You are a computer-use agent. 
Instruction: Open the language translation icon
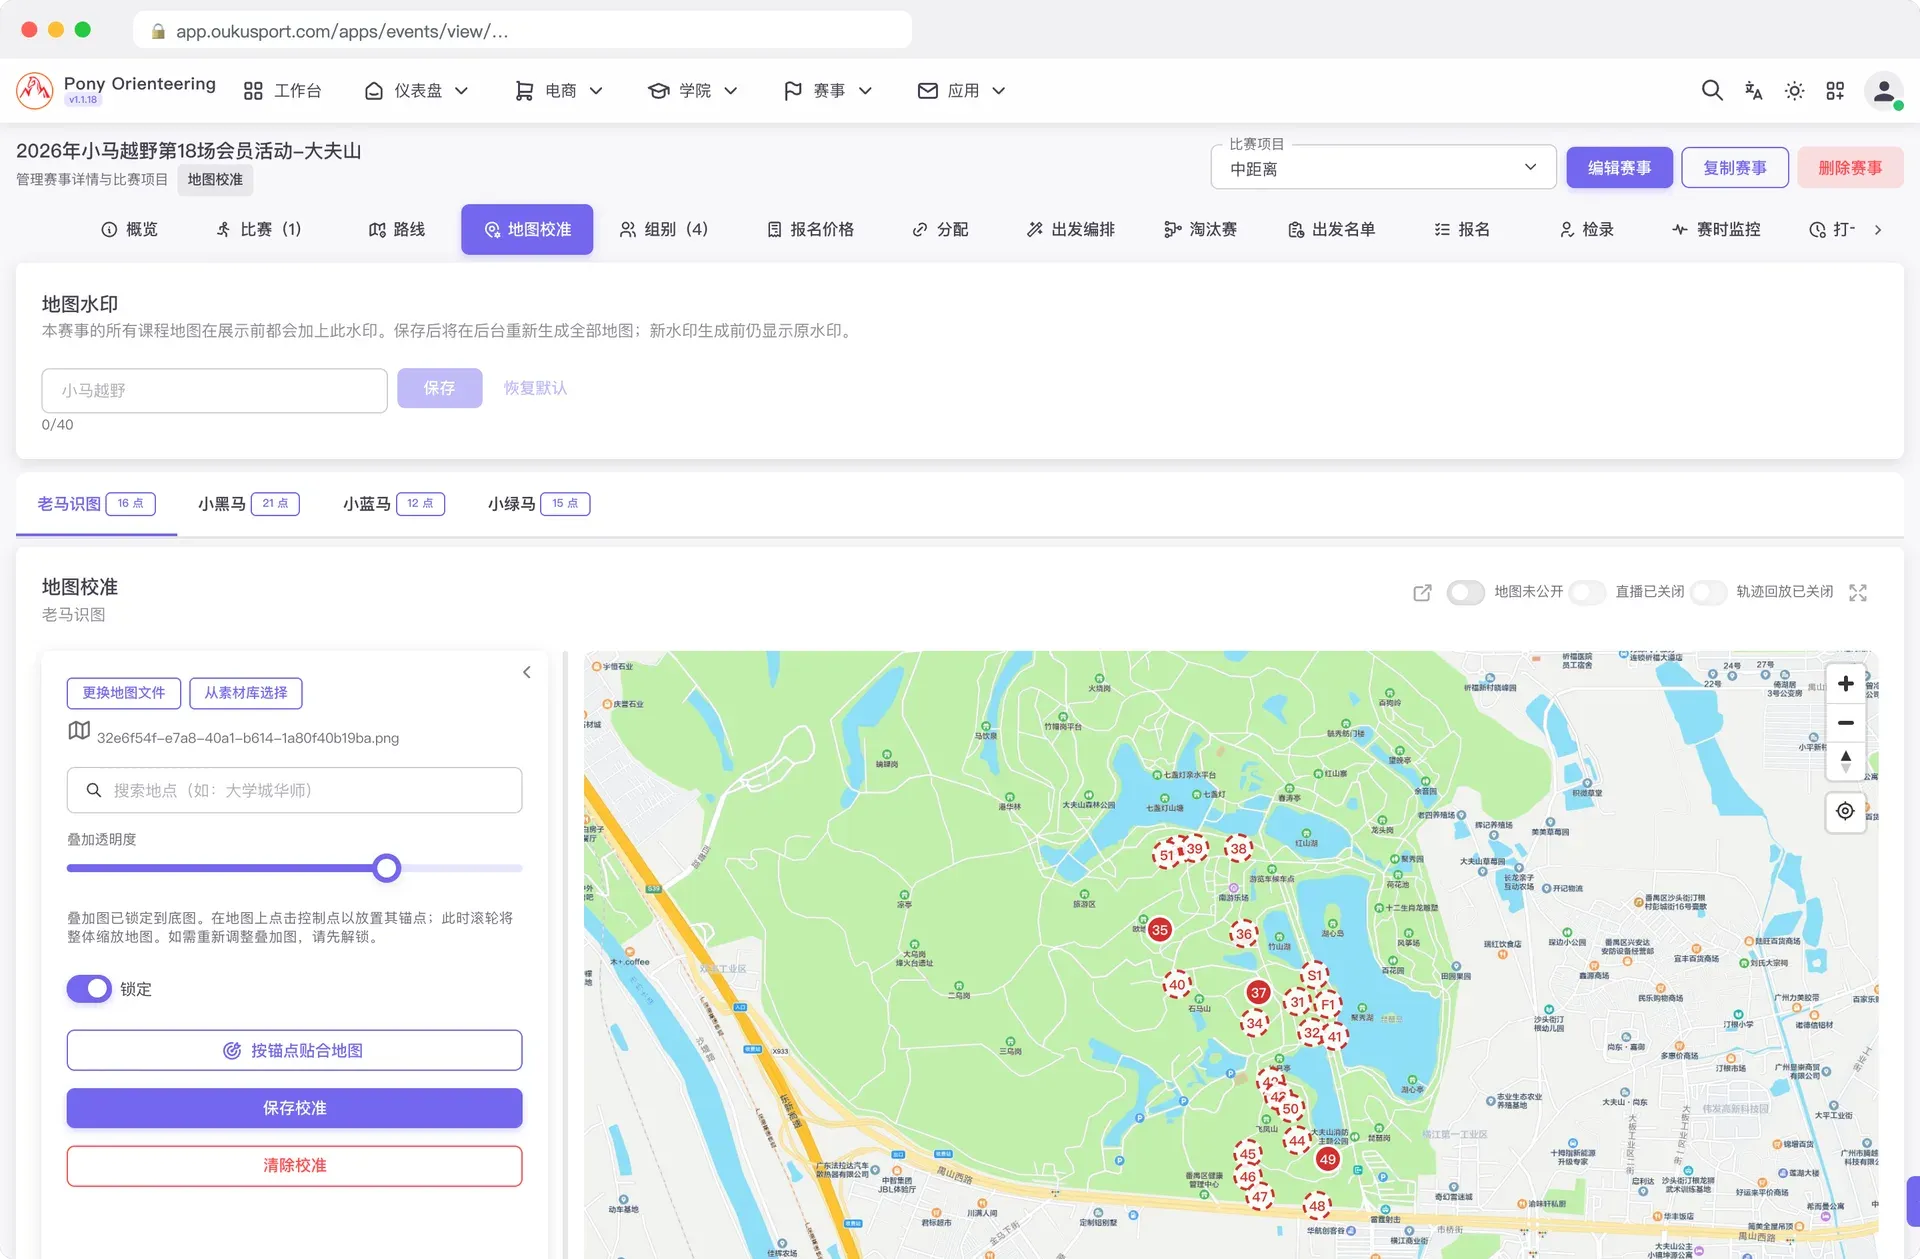pos(1753,90)
